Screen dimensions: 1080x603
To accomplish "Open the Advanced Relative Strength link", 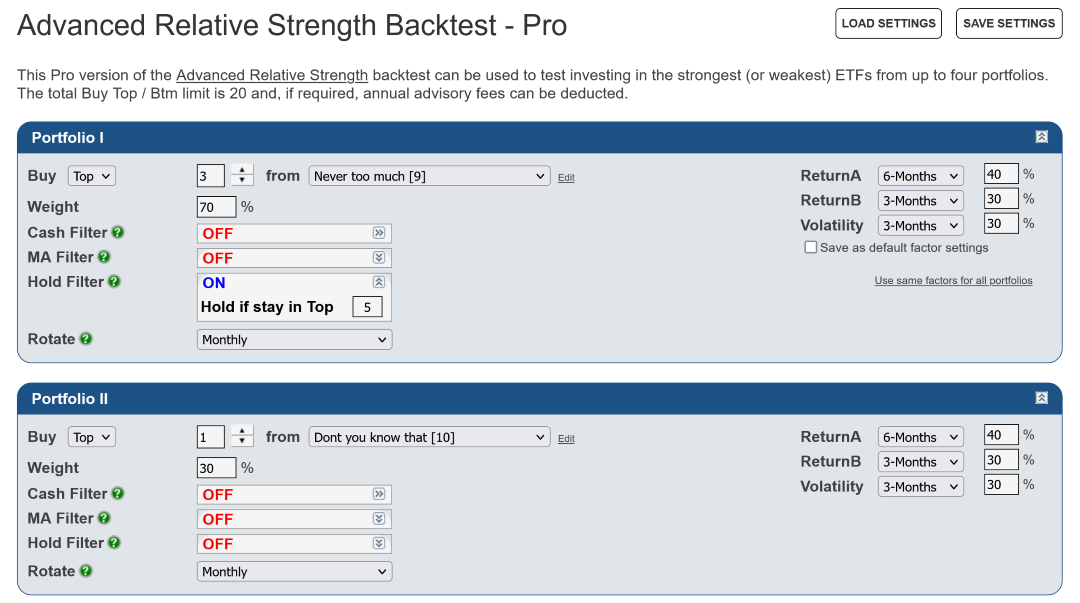I will click(272, 75).
